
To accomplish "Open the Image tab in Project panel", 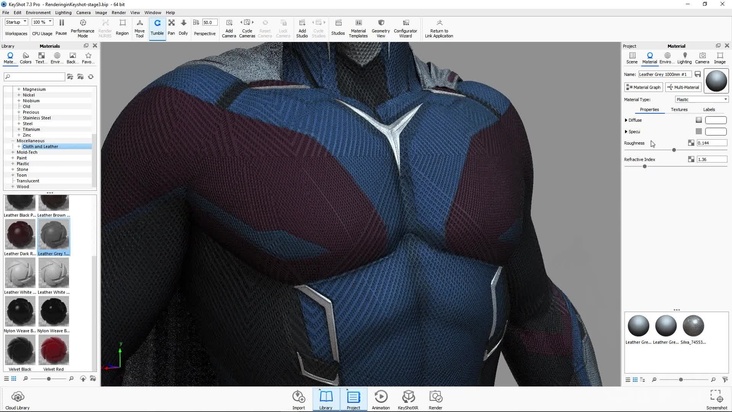I will pos(719,58).
